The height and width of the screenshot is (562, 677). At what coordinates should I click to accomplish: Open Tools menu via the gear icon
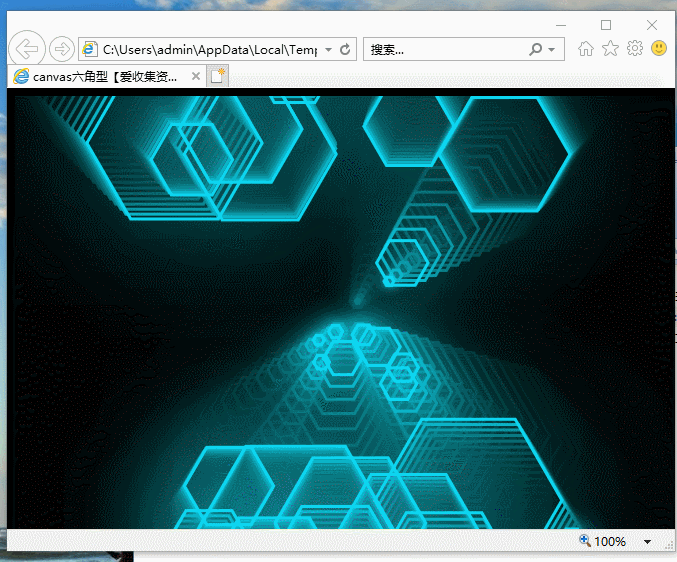click(635, 48)
